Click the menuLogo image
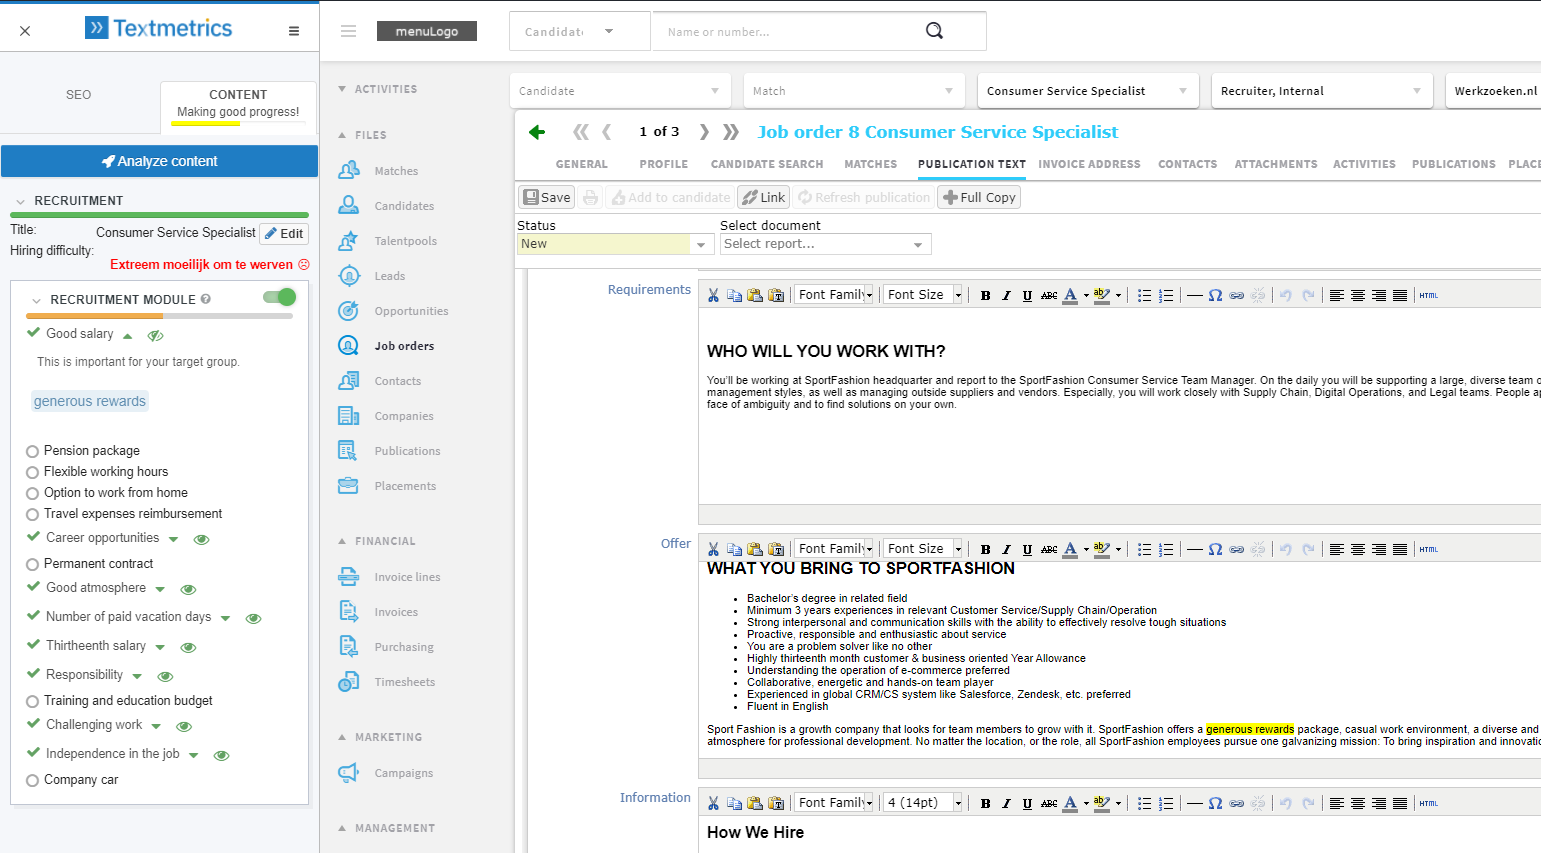The width and height of the screenshot is (1541, 853). (x=427, y=31)
